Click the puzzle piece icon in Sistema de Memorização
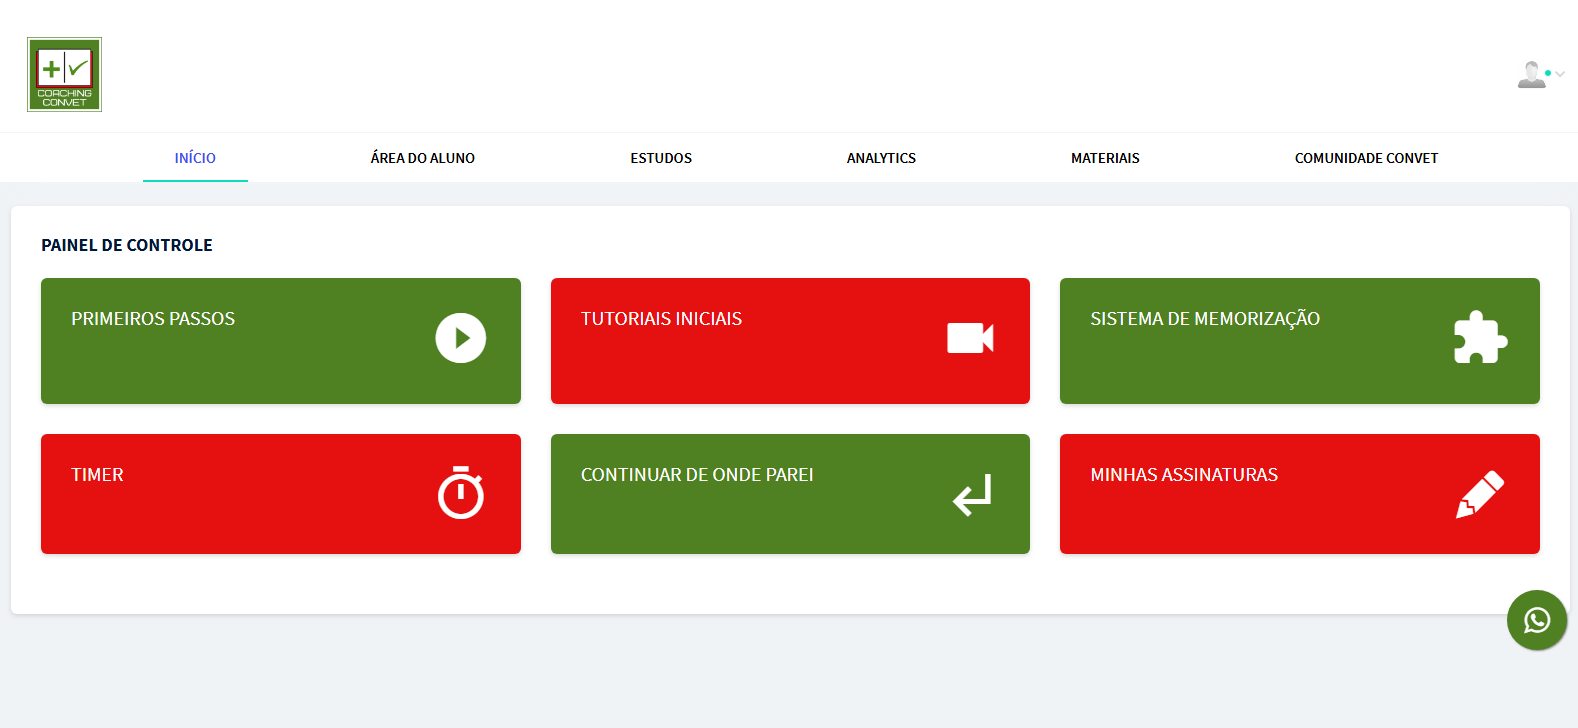The image size is (1578, 728). (x=1479, y=338)
